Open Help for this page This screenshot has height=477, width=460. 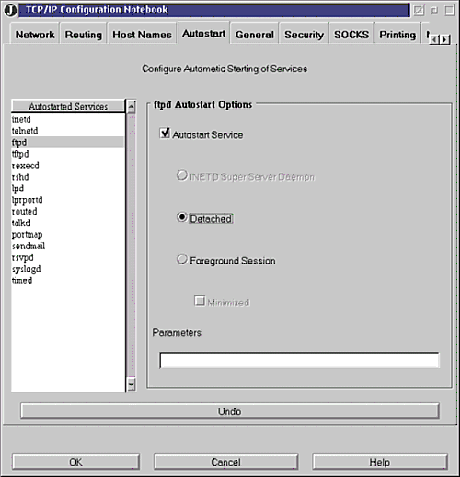click(380, 462)
